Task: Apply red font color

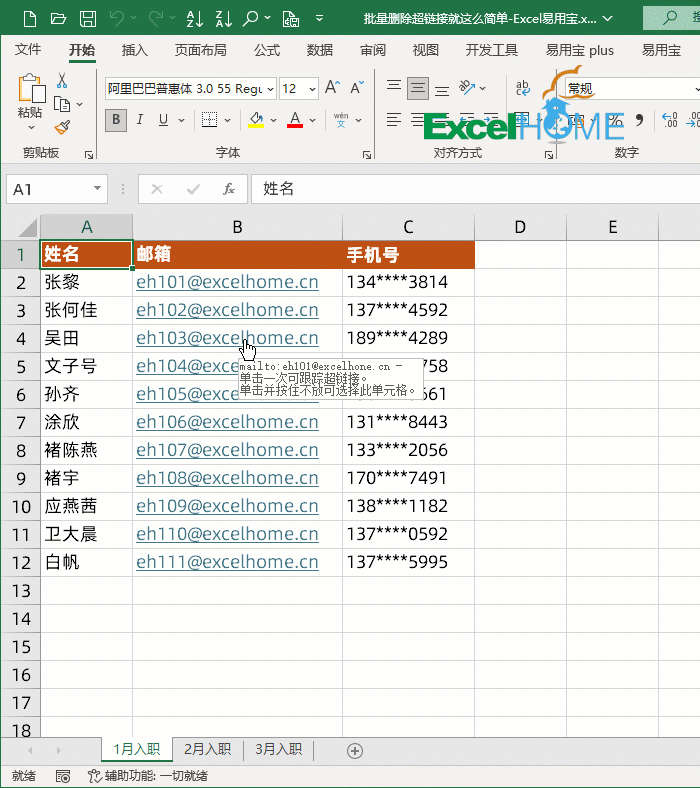Action: tap(295, 120)
